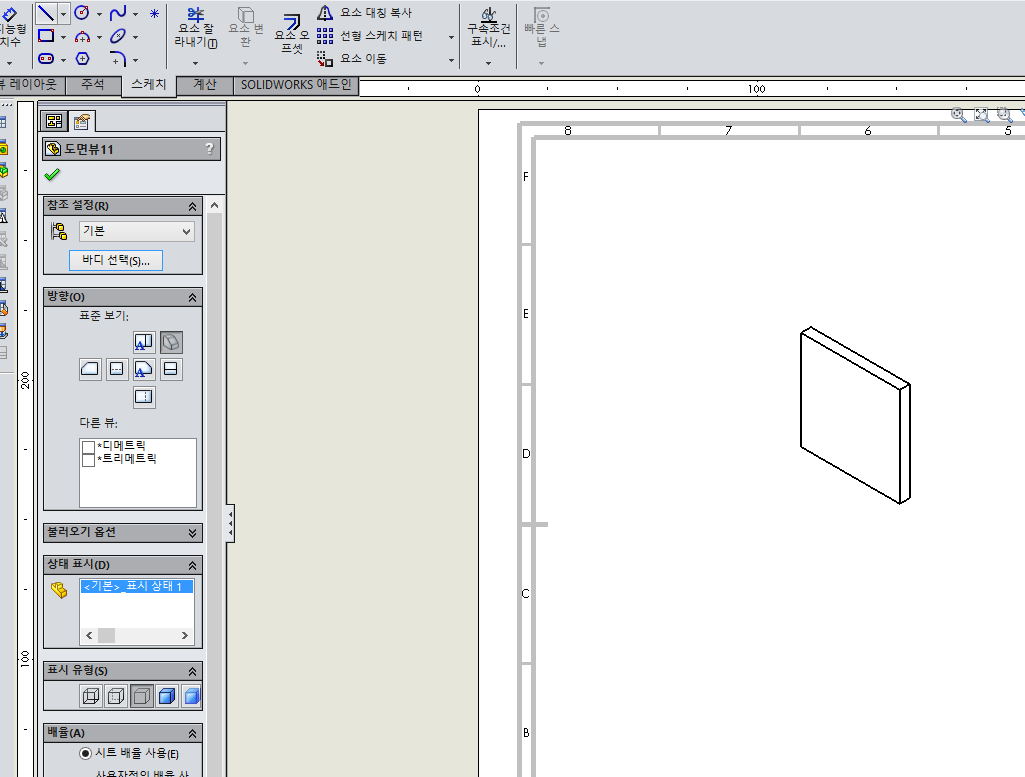Accept 도면뷰11 with green checkmark

click(x=52, y=174)
